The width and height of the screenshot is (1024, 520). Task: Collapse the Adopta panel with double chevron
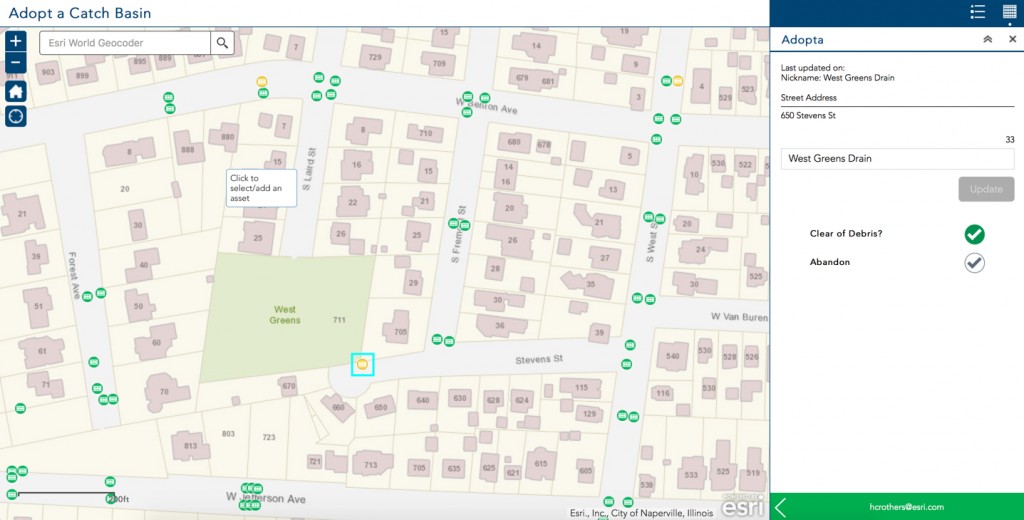click(987, 39)
